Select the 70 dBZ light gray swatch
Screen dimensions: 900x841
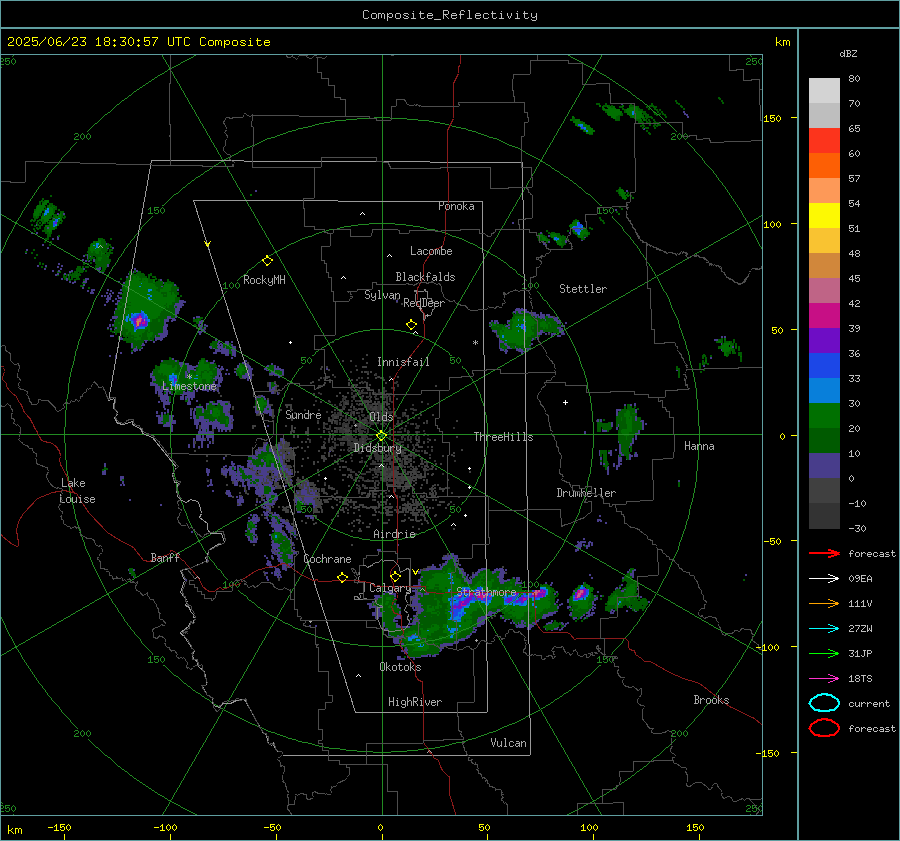824,115
